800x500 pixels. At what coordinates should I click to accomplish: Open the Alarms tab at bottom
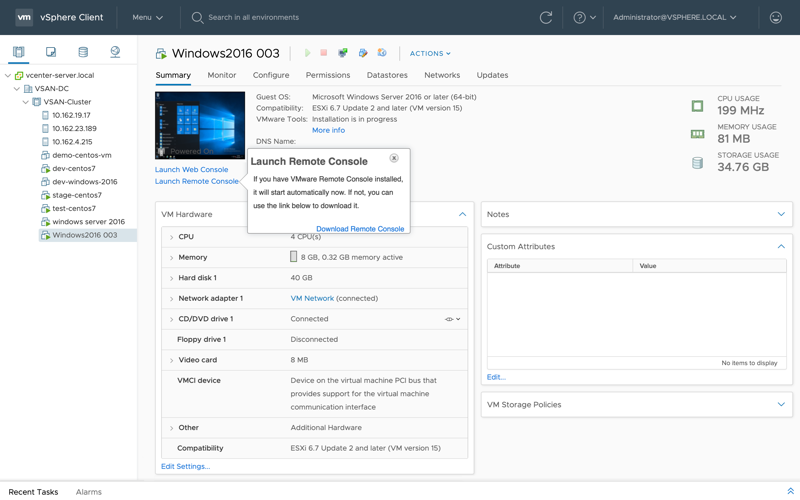pyautogui.click(x=89, y=492)
